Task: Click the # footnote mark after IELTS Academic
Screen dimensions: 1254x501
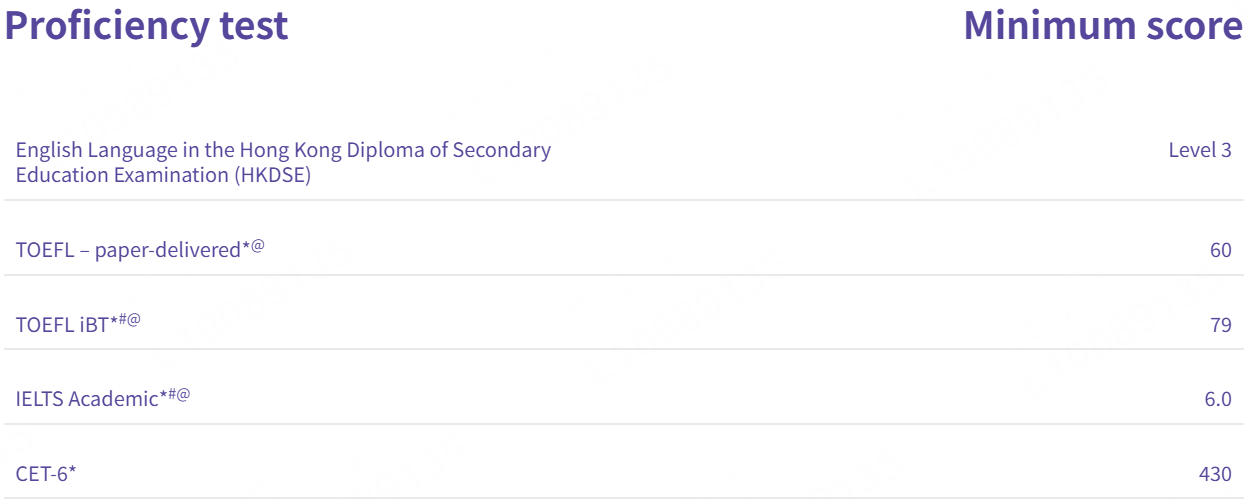Action: click(x=172, y=395)
